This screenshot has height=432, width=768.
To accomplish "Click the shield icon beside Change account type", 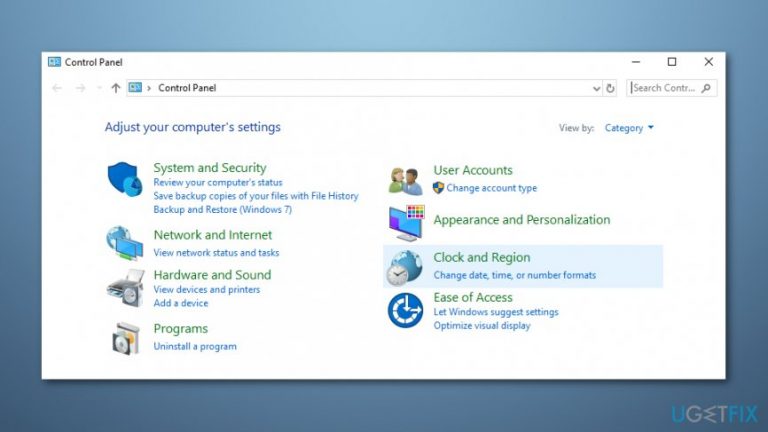I will [438, 188].
